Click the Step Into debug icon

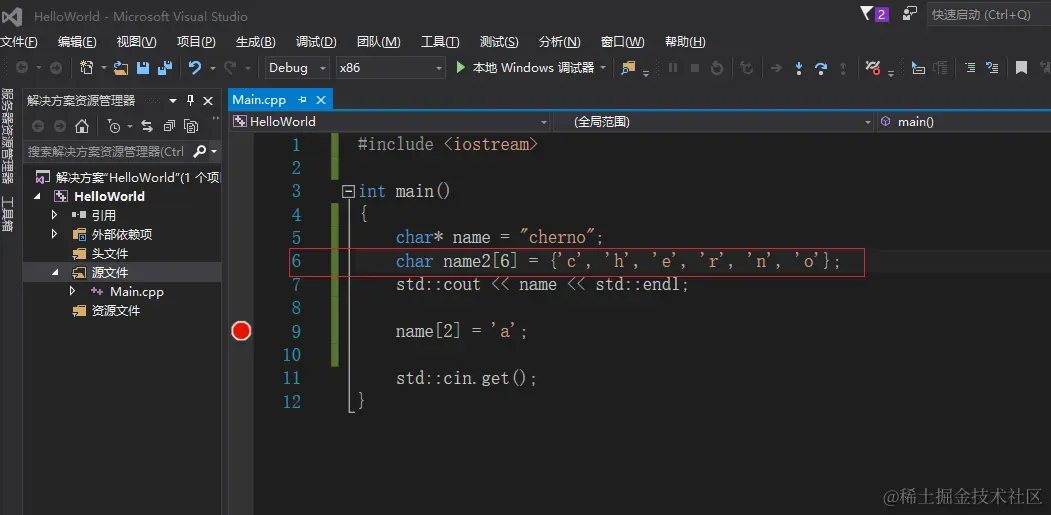coord(799,68)
